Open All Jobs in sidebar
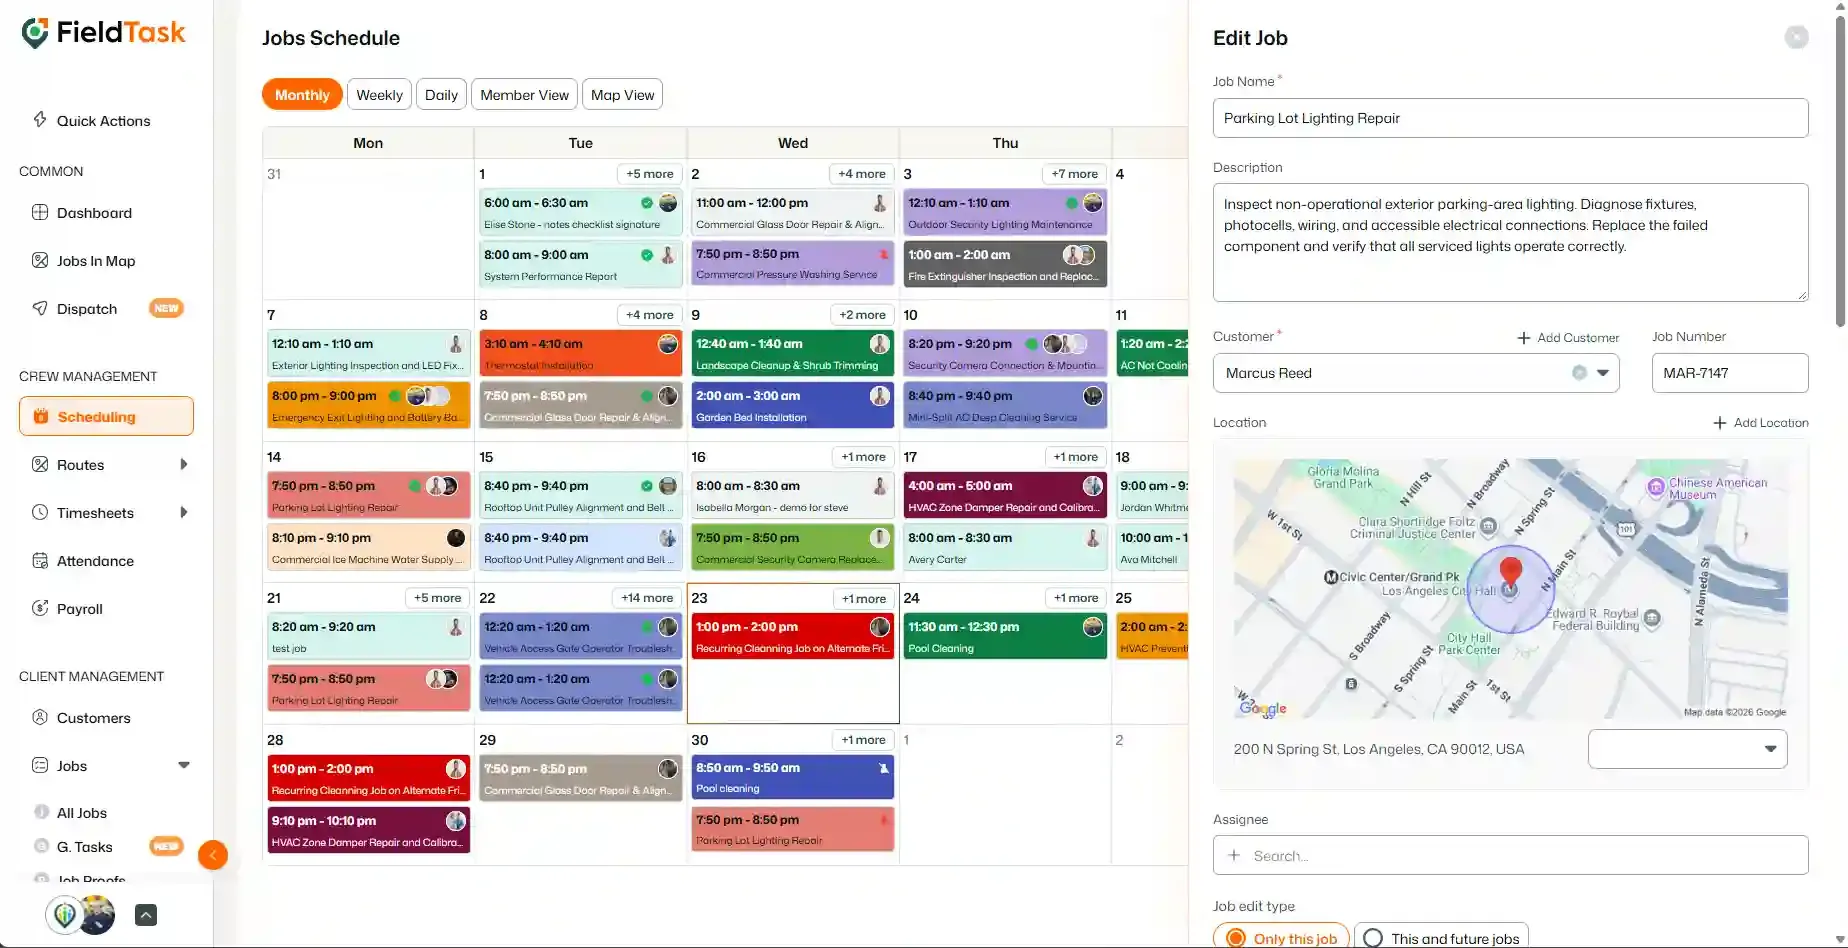Image resolution: width=1848 pixels, height=948 pixels. click(82, 813)
